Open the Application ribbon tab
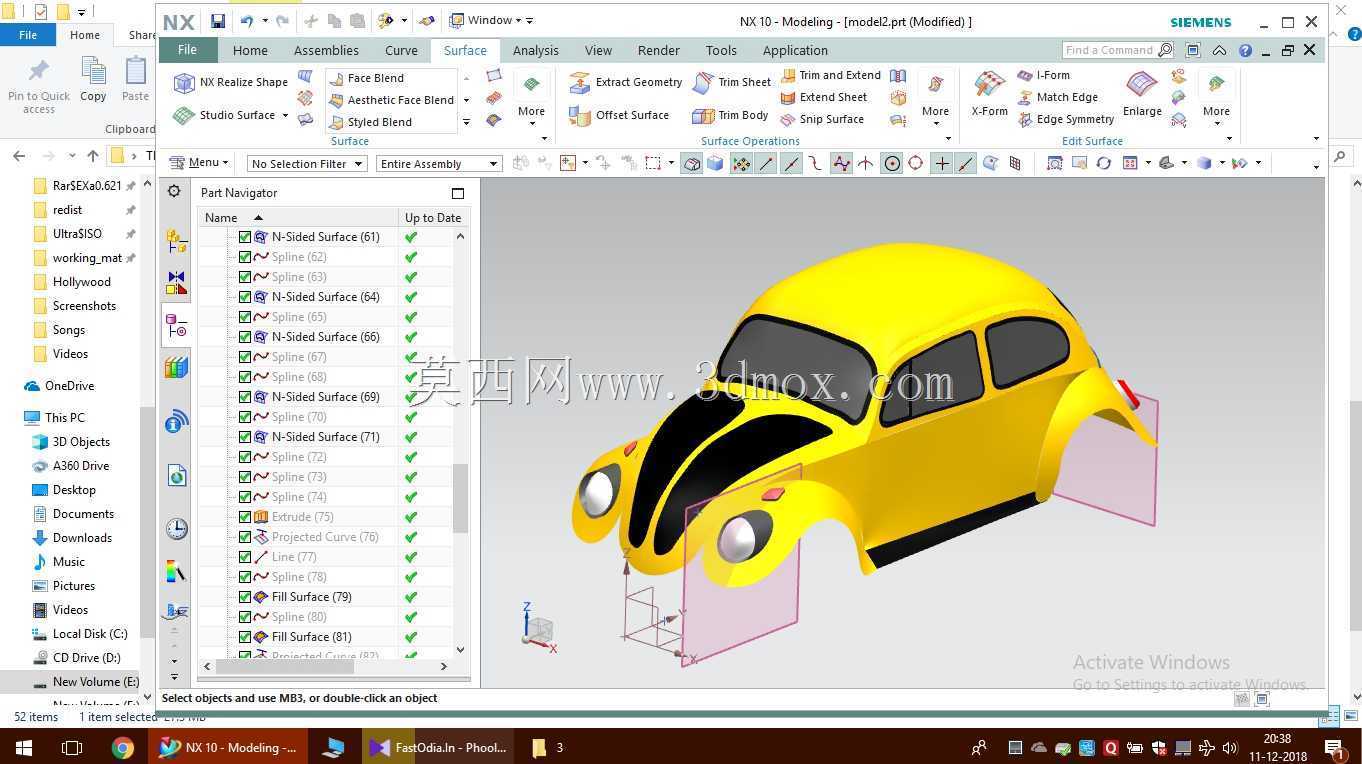Viewport: 1362px width, 764px height. pos(795,50)
